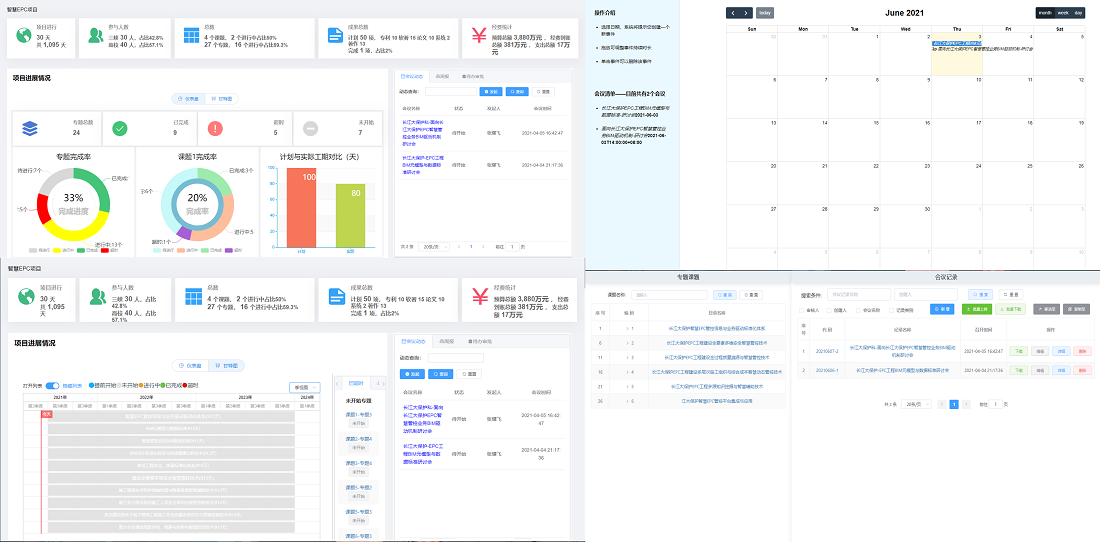1100x542 pixels.
Task: Check the fourth filter checkbox in meeting records
Action: click(891, 310)
